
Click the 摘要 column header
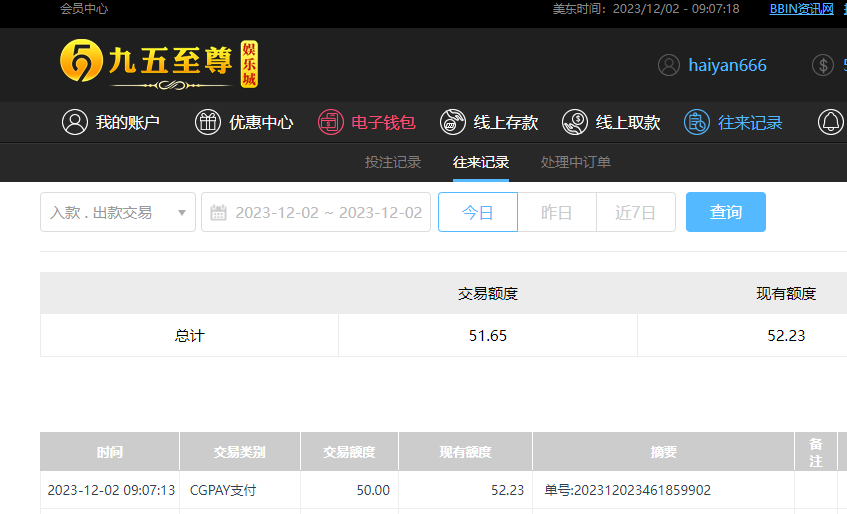[663, 451]
